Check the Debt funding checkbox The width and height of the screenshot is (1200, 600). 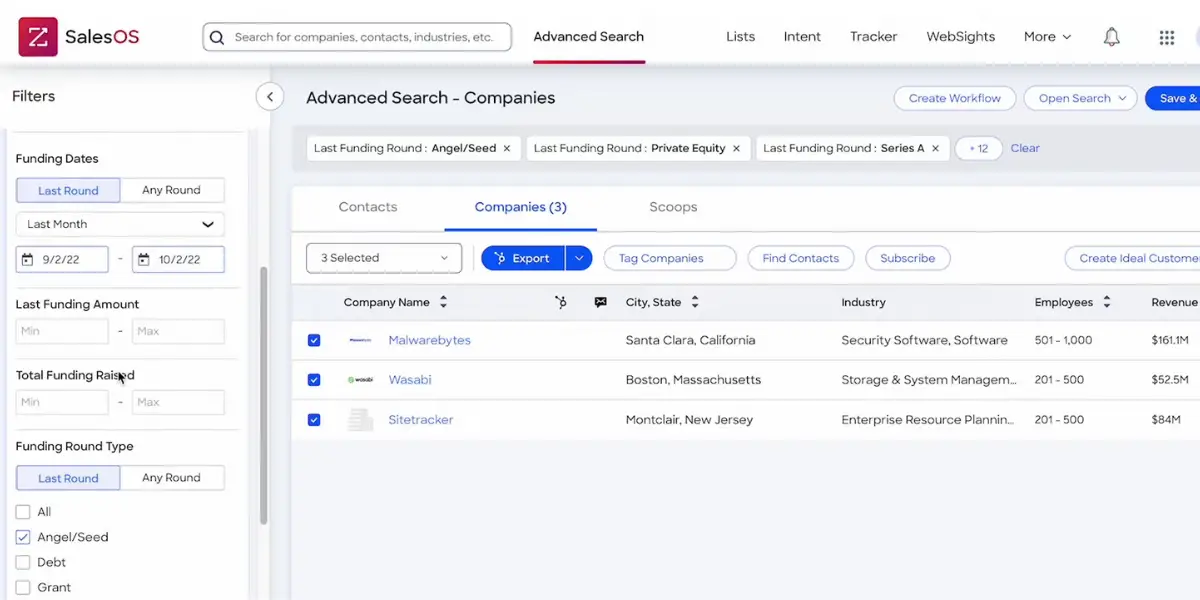pos(23,562)
